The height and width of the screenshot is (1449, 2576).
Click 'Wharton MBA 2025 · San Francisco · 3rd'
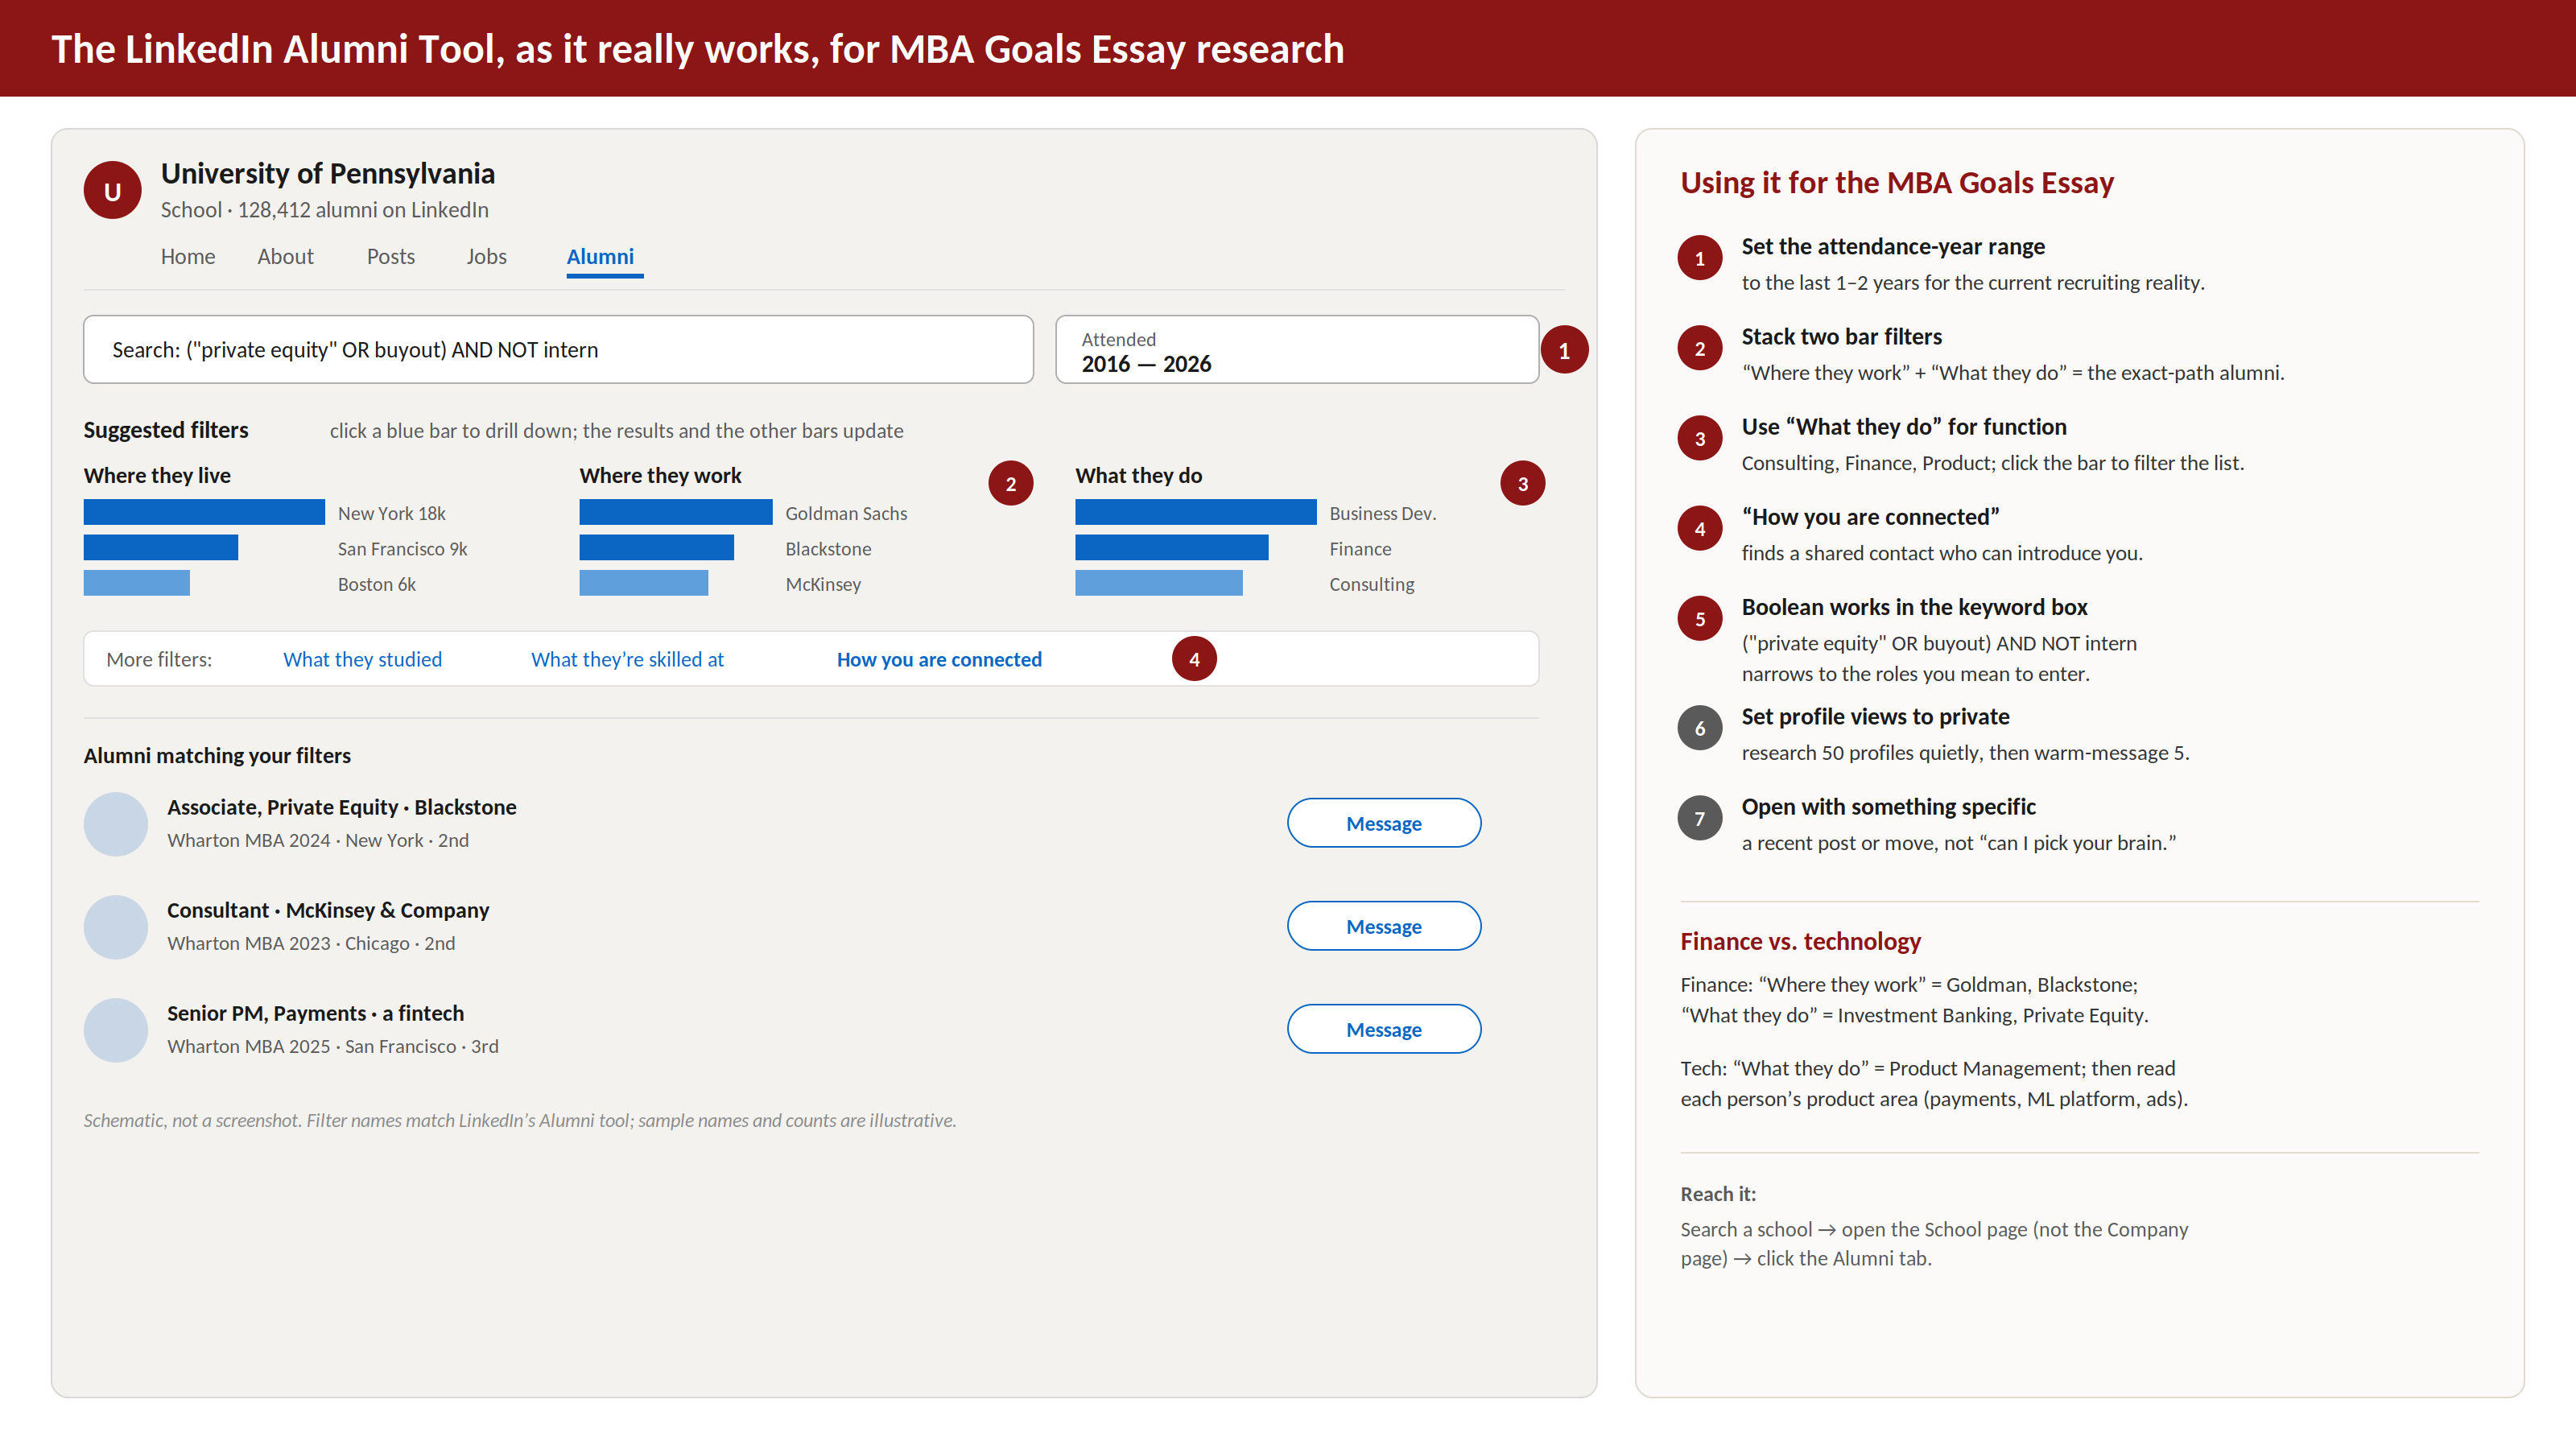(x=333, y=1046)
